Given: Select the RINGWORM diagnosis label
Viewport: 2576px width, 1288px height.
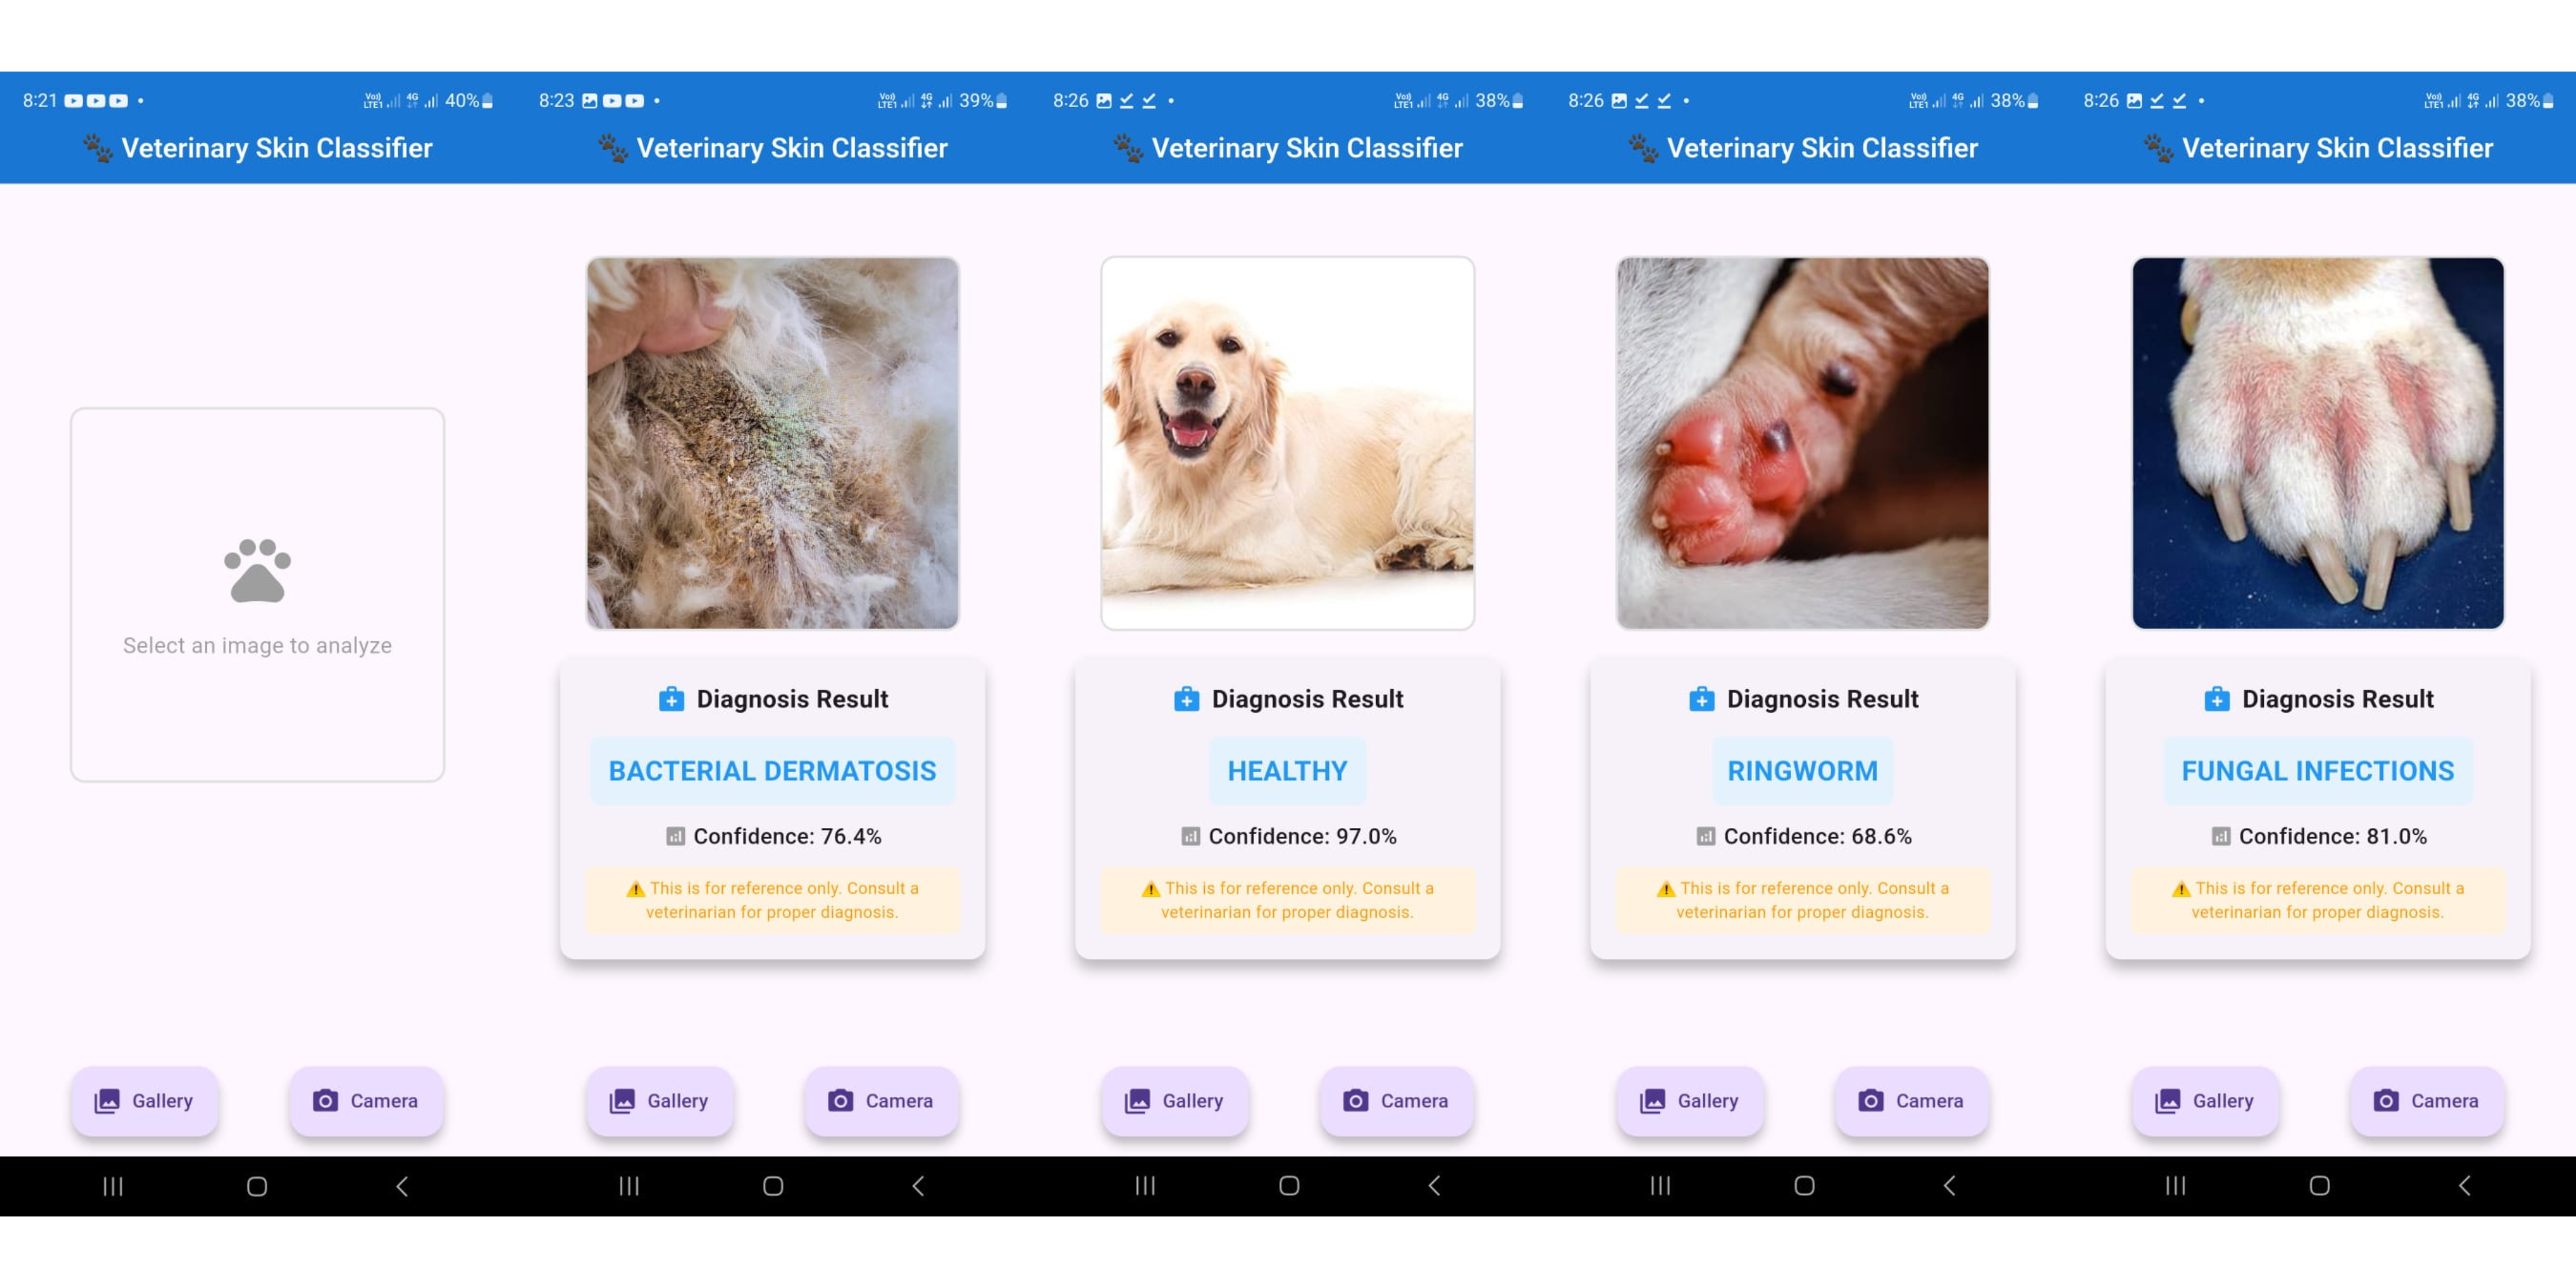Looking at the screenshot, I should click(1802, 771).
